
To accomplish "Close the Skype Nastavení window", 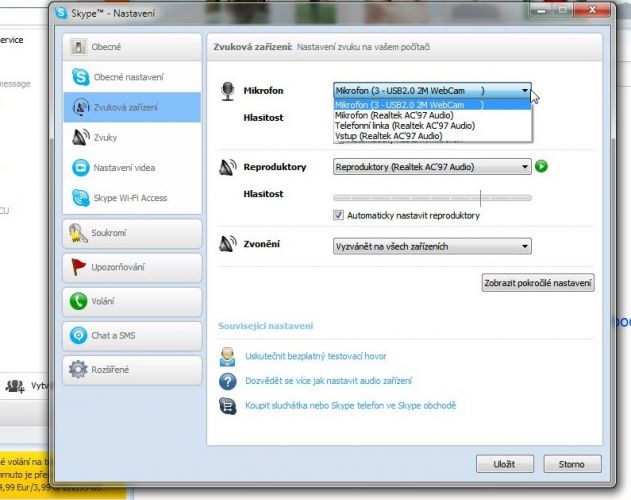I will (x=592, y=10).
